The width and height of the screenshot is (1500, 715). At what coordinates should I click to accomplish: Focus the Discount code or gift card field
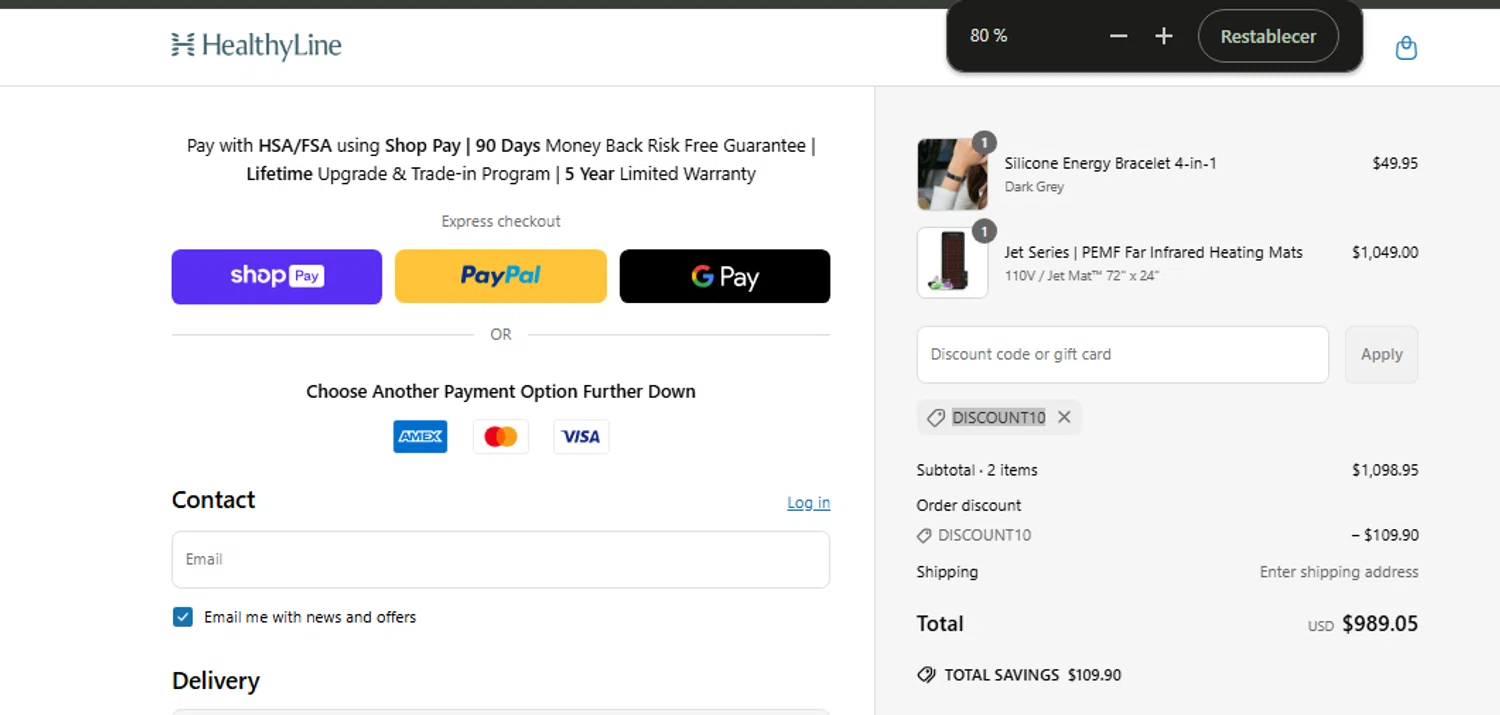[x=1122, y=354]
